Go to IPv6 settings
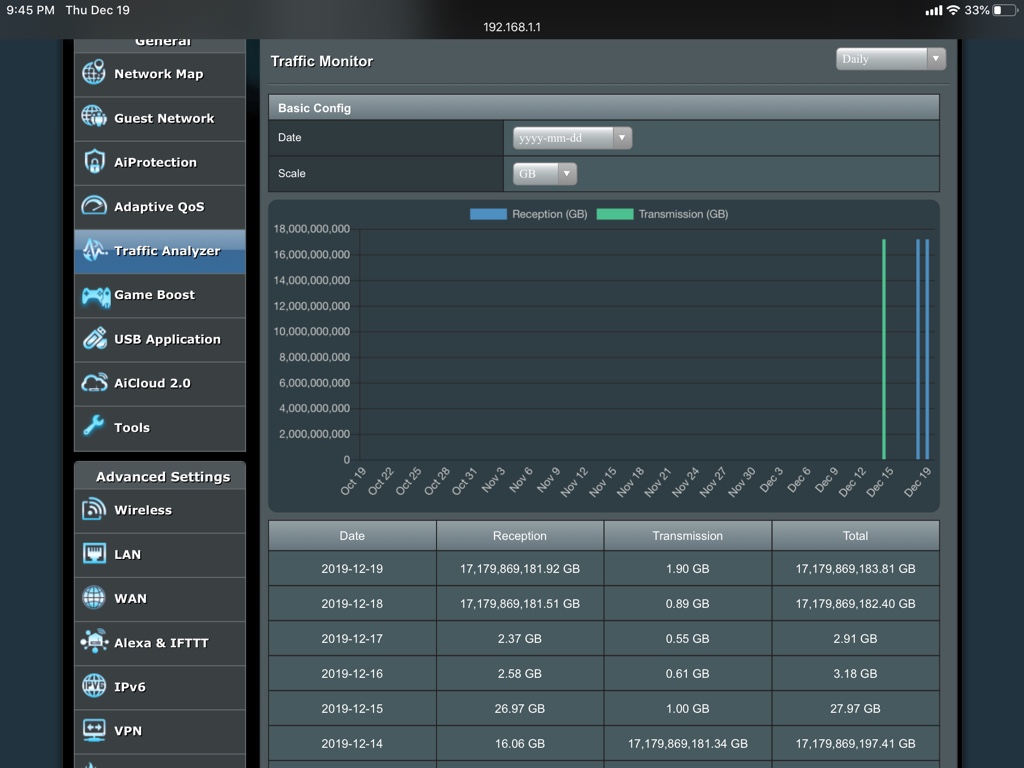 [160, 687]
